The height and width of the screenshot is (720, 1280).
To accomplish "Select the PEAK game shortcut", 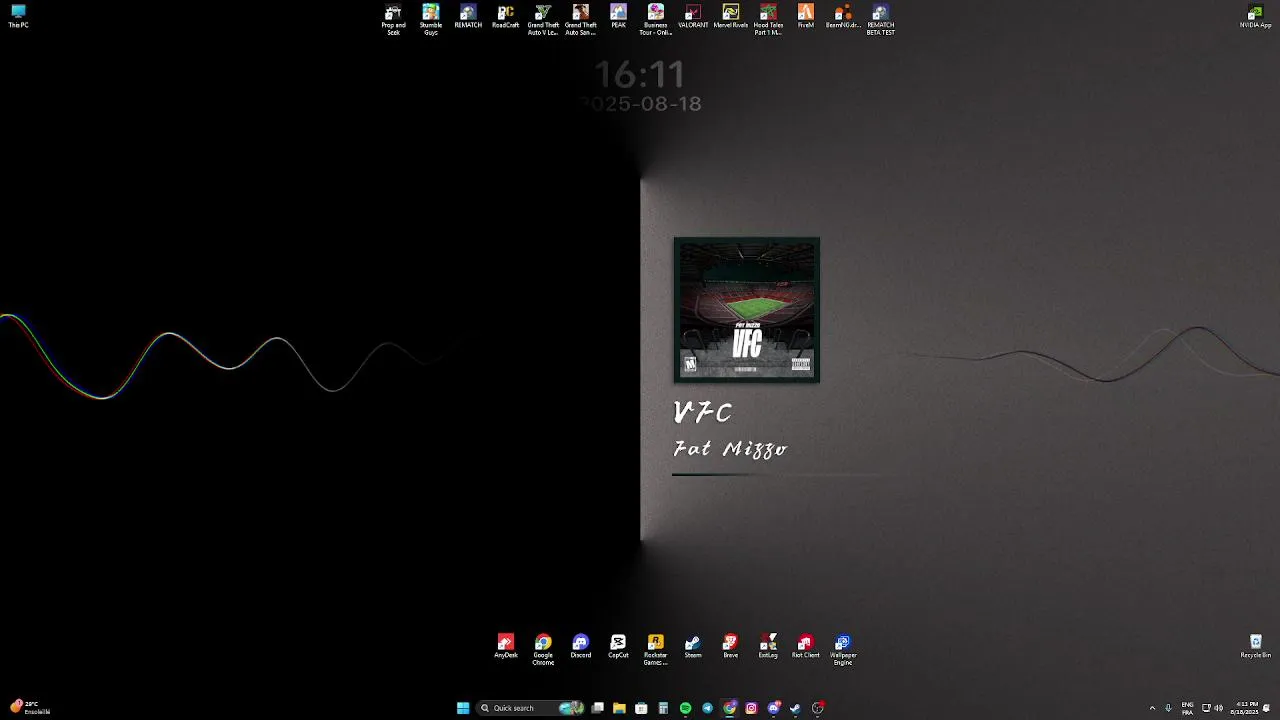I will point(618,17).
